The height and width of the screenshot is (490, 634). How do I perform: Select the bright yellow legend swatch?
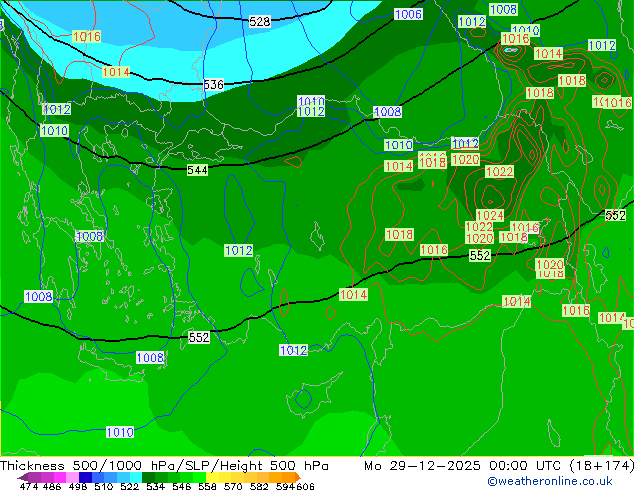point(212,477)
